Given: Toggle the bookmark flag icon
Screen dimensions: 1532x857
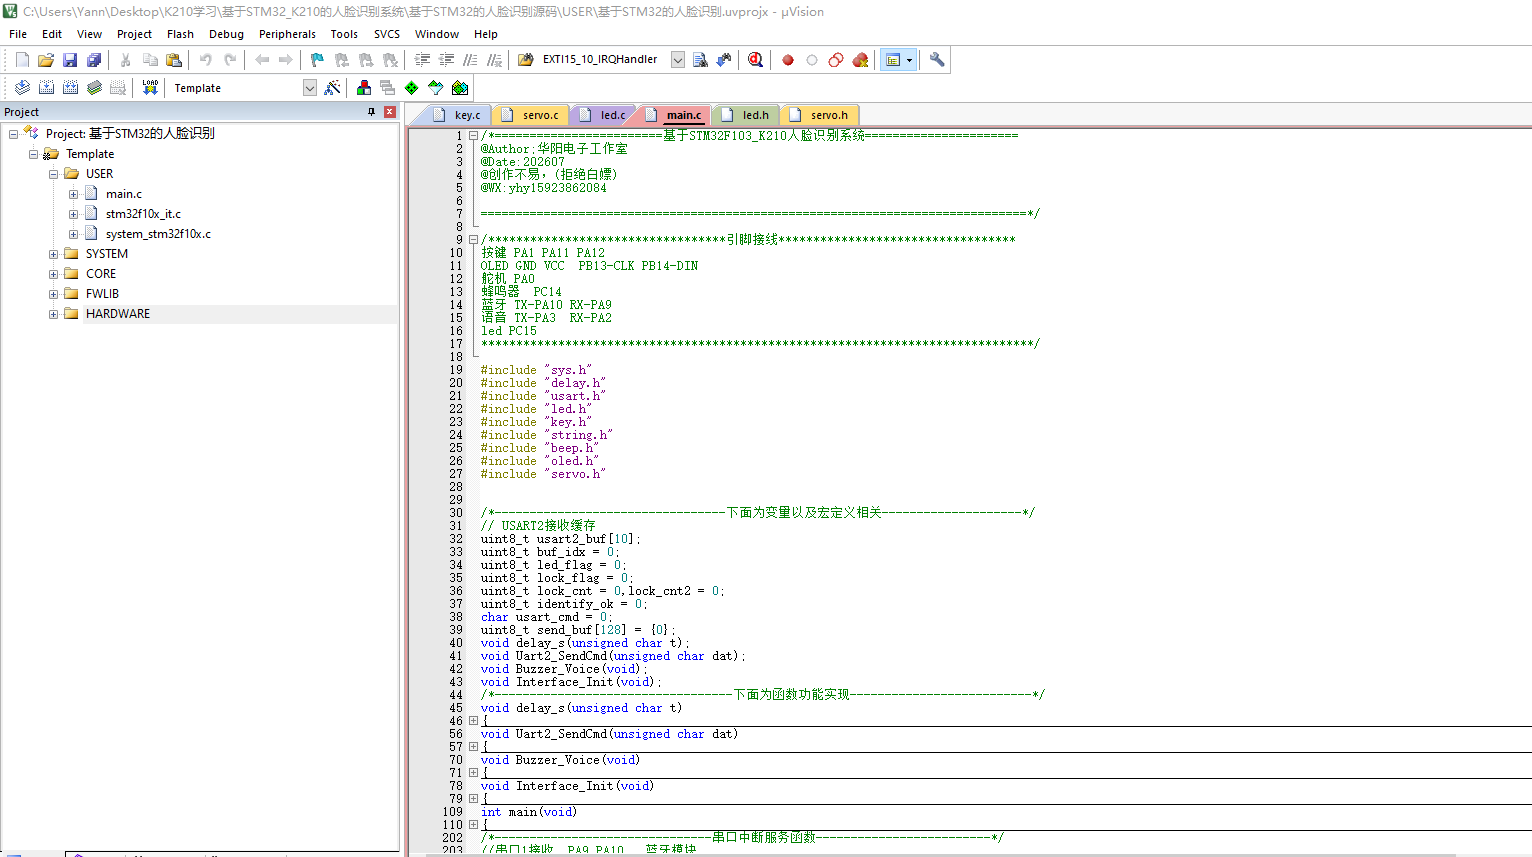Looking at the screenshot, I should (317, 60).
